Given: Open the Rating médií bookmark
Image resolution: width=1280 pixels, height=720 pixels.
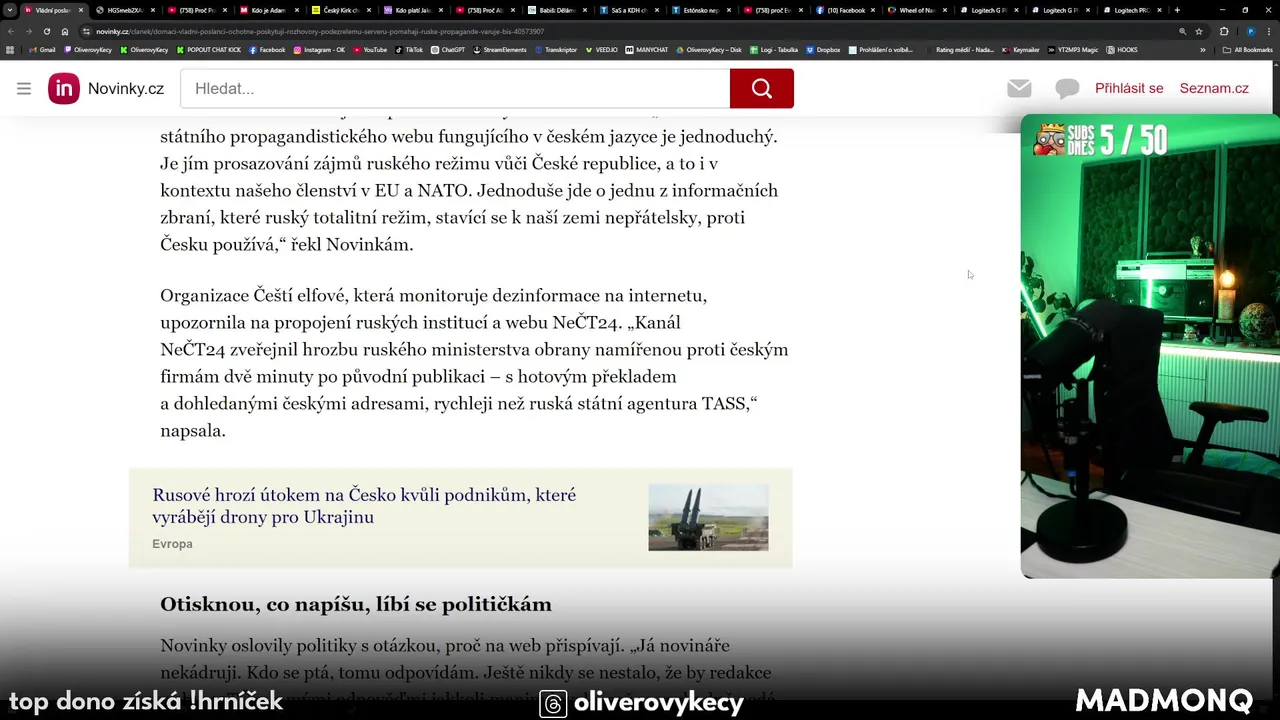Looking at the screenshot, I should click(963, 49).
